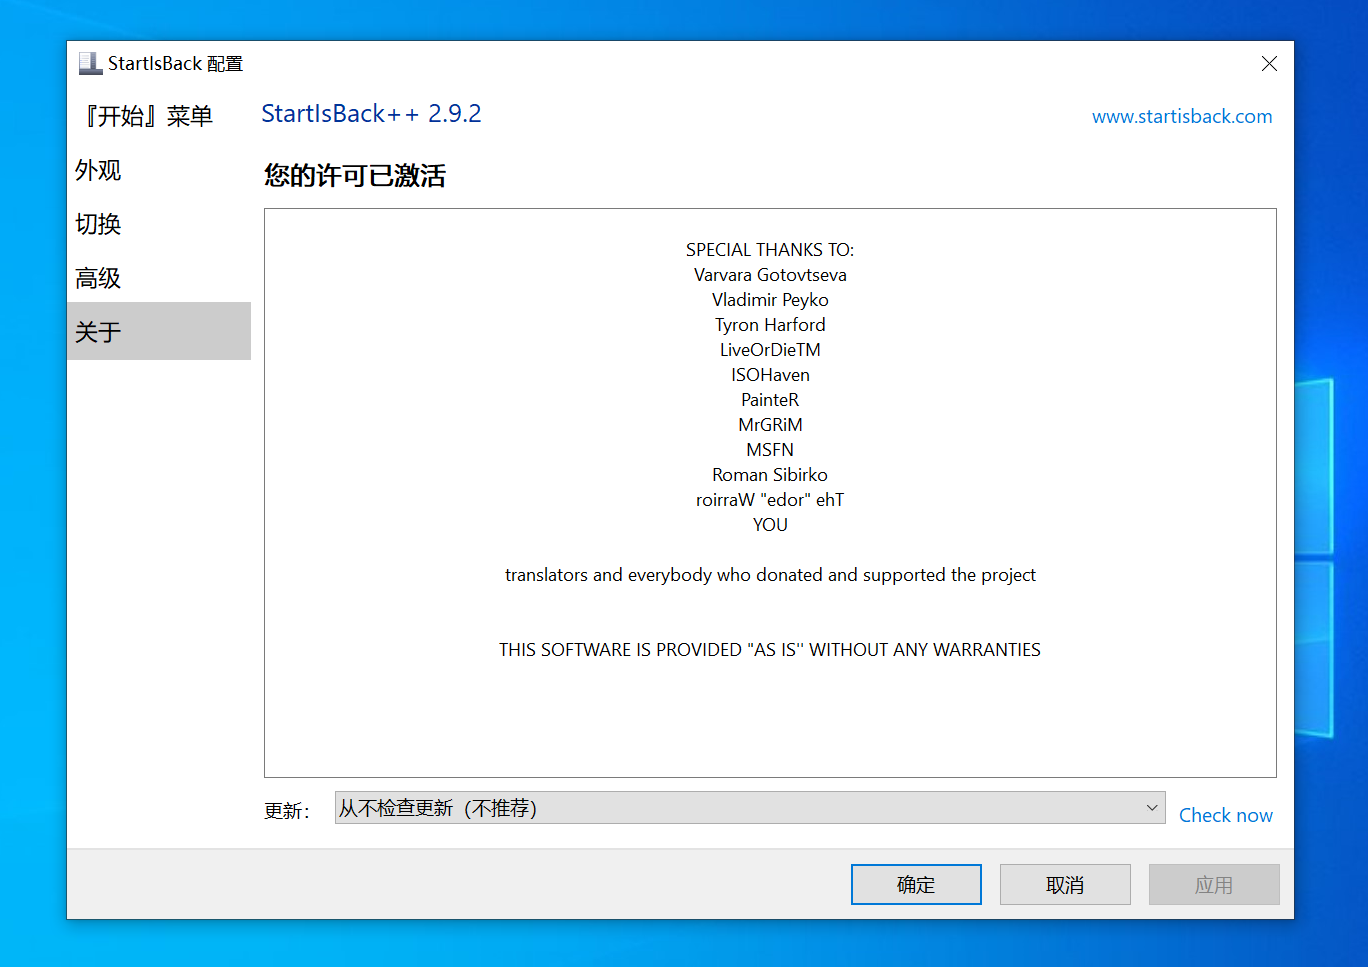Image resolution: width=1368 pixels, height=967 pixels.
Task: Open the www.startisback.com website link
Action: click(x=1182, y=116)
